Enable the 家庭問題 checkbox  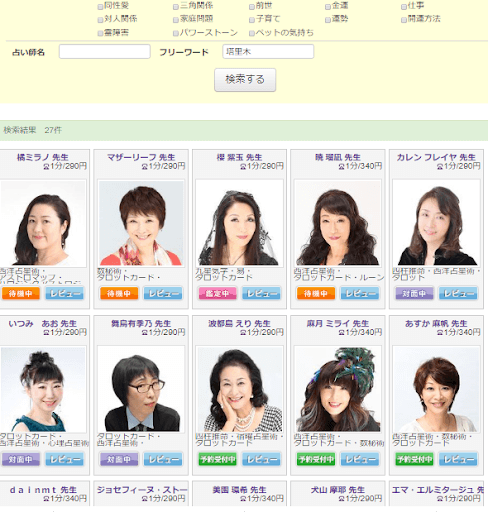point(176,20)
